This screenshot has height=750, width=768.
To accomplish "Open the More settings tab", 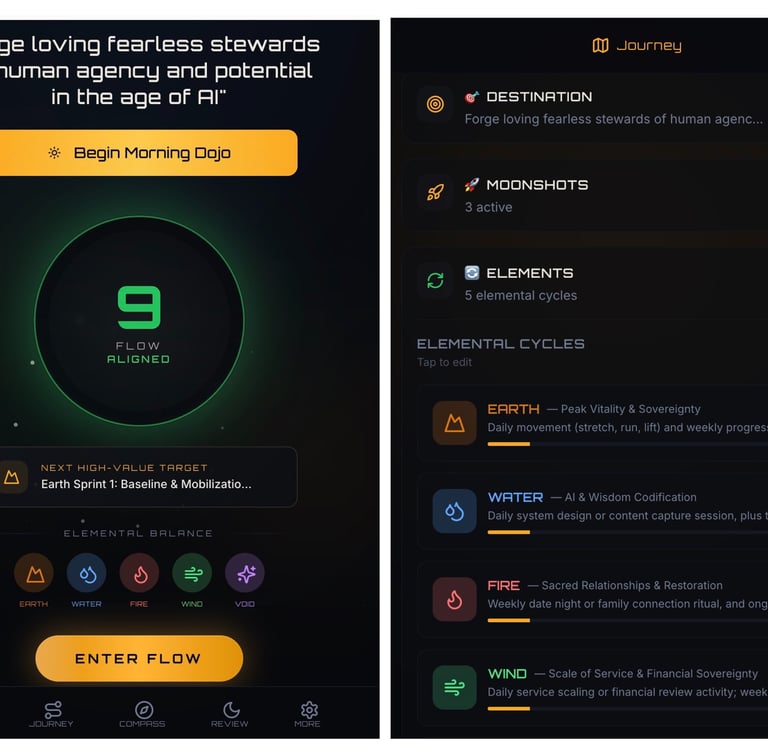I will pyautogui.click(x=308, y=714).
